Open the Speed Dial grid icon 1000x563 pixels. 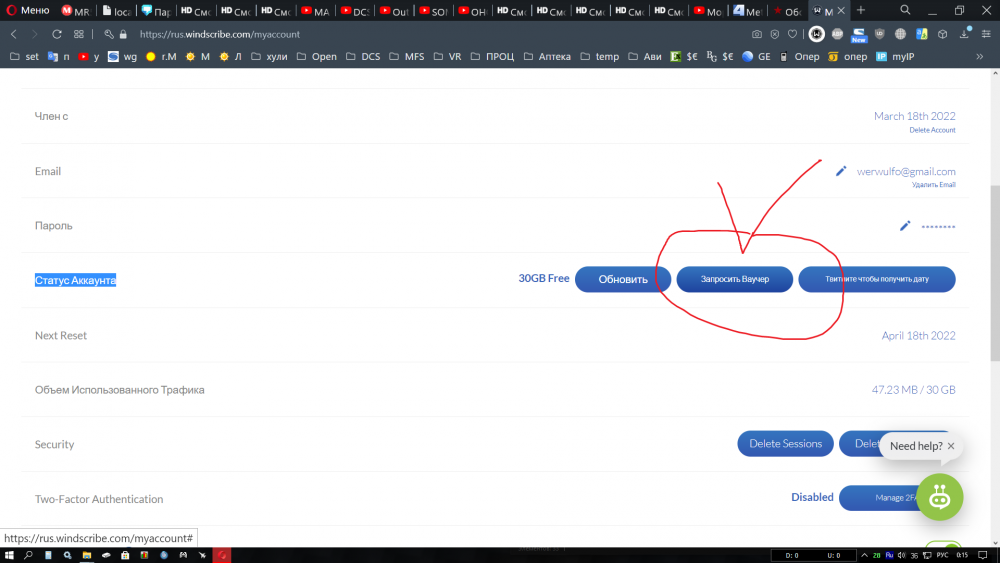(78, 34)
